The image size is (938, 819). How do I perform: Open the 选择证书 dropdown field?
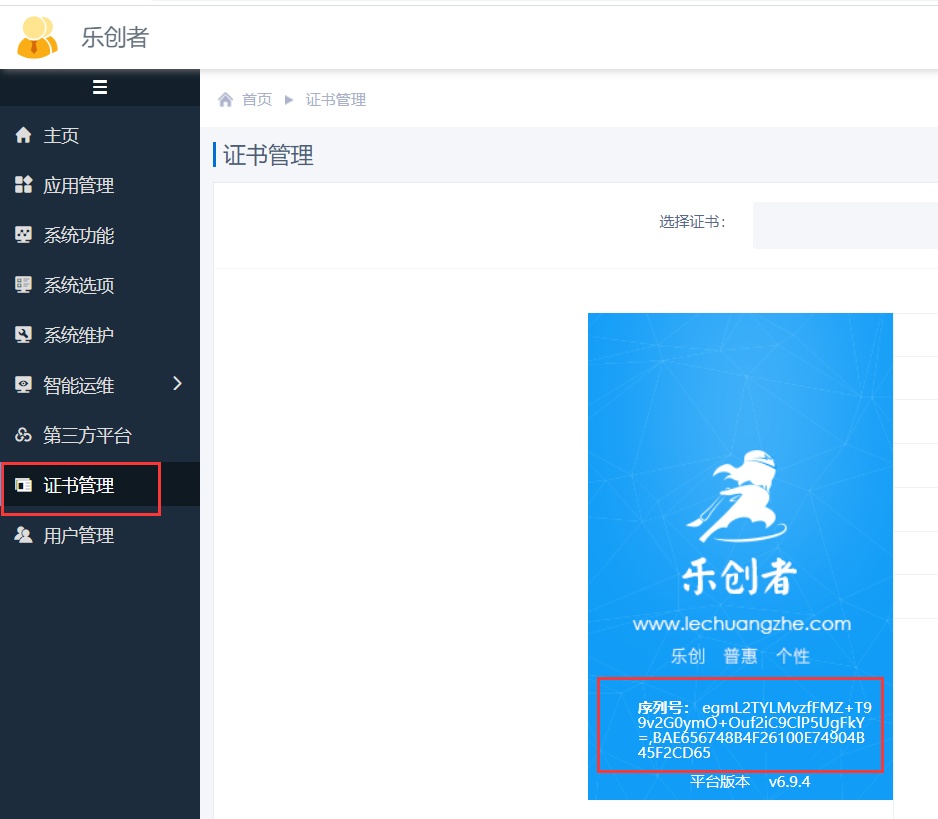[x=845, y=224]
